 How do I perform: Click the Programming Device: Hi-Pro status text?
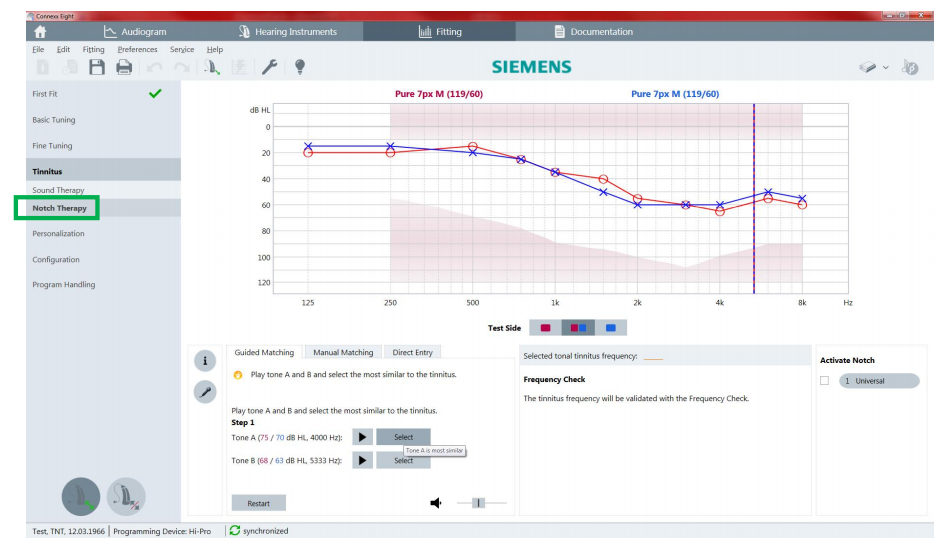(162, 531)
